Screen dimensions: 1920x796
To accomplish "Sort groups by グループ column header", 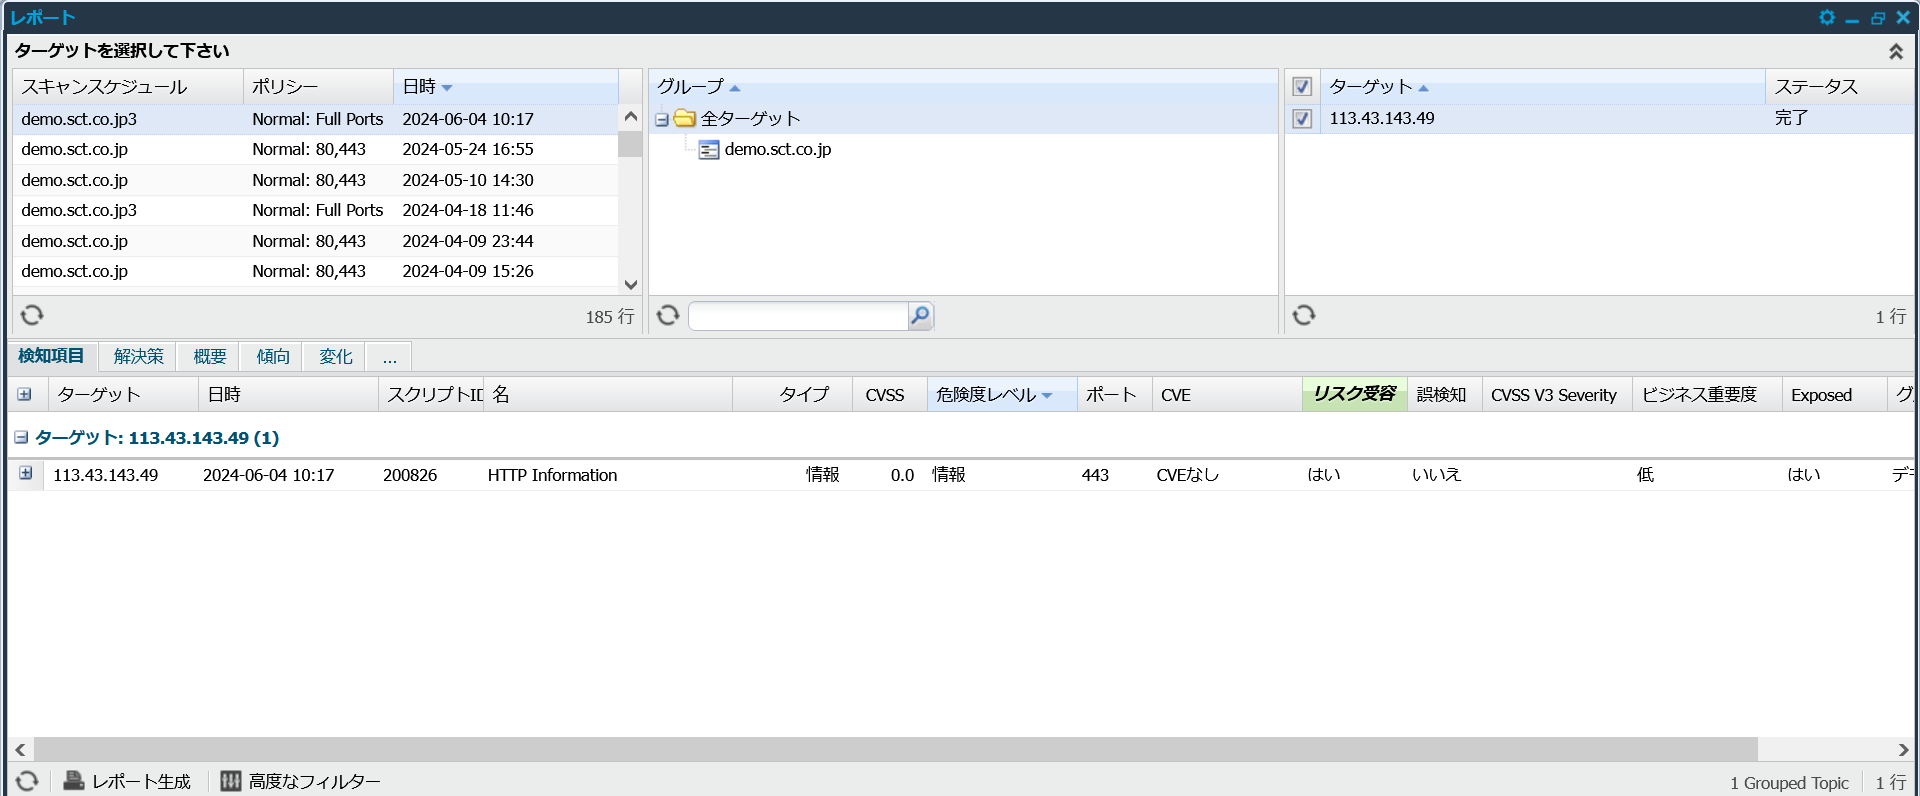I will tap(963, 87).
